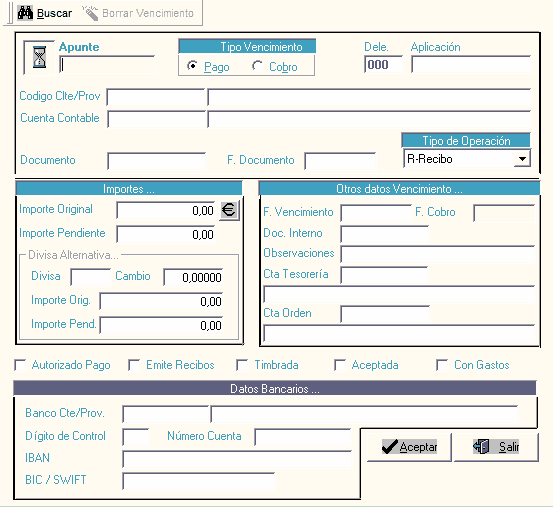Toggle the Timbrada checkbox

click(242, 365)
